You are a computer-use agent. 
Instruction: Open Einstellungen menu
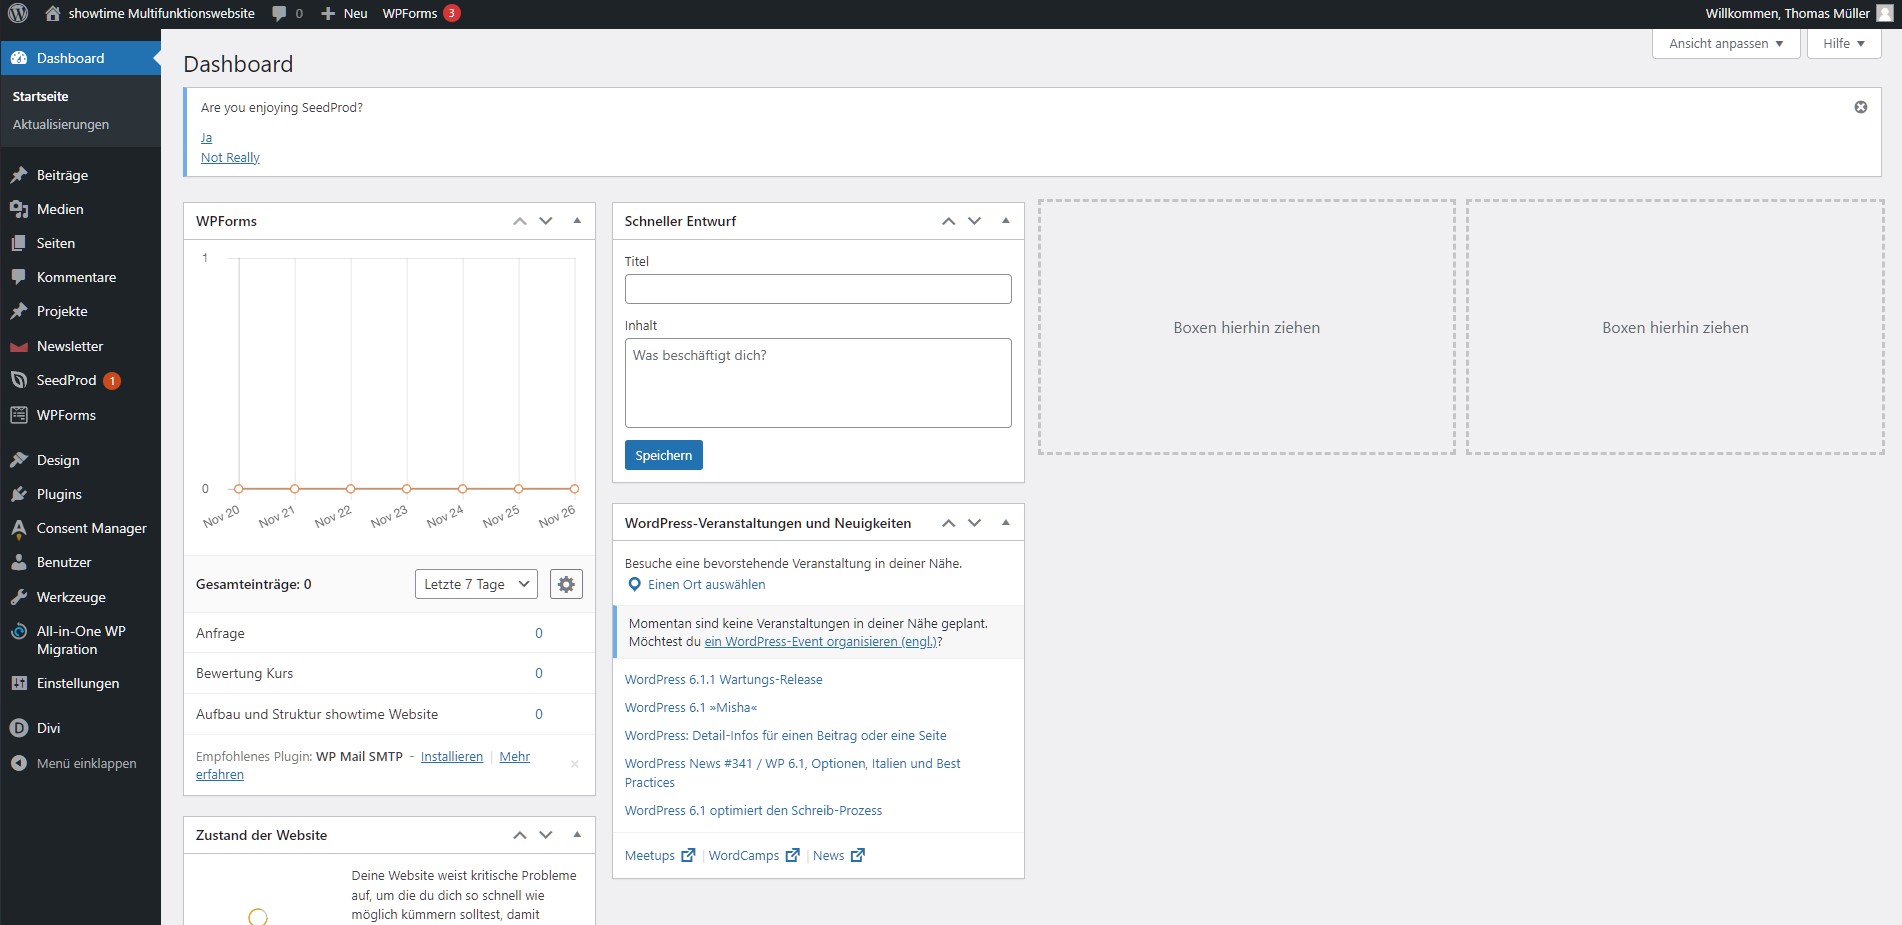(x=80, y=683)
